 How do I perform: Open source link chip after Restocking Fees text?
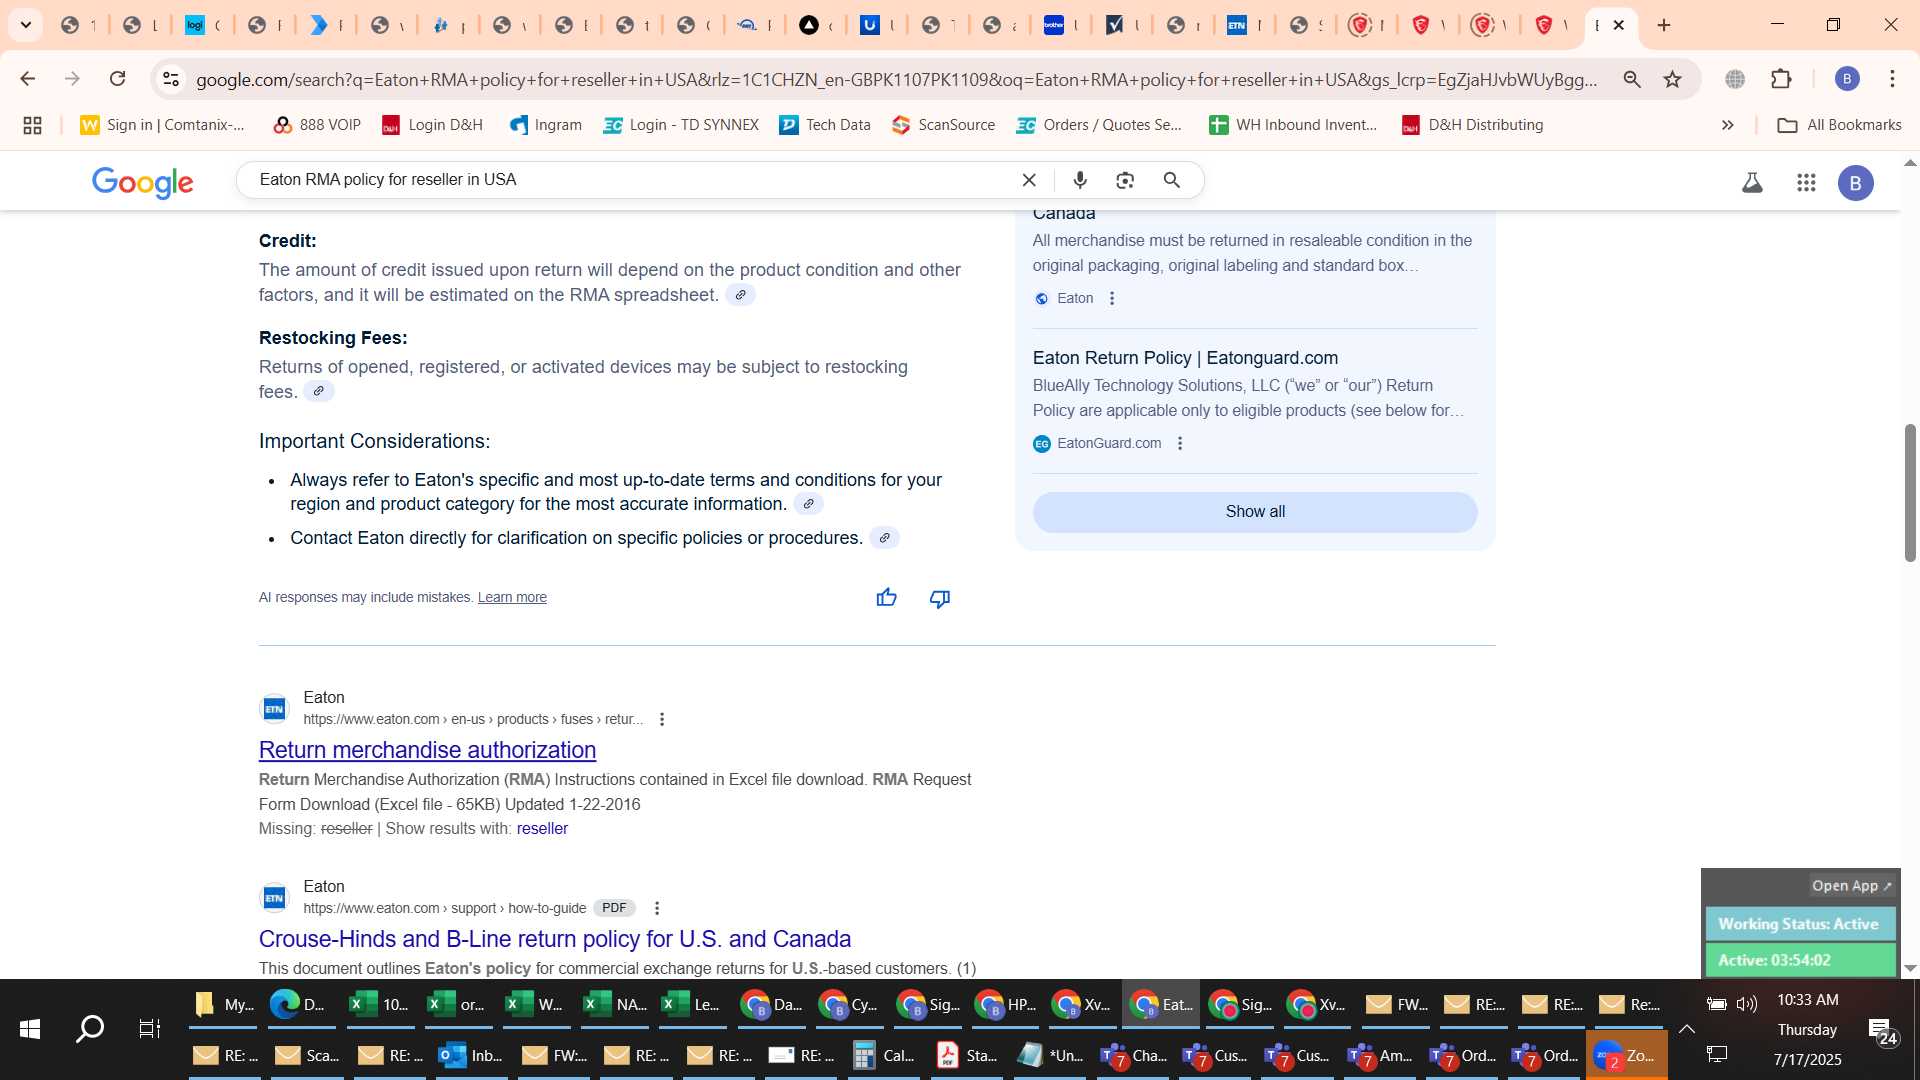tap(318, 392)
